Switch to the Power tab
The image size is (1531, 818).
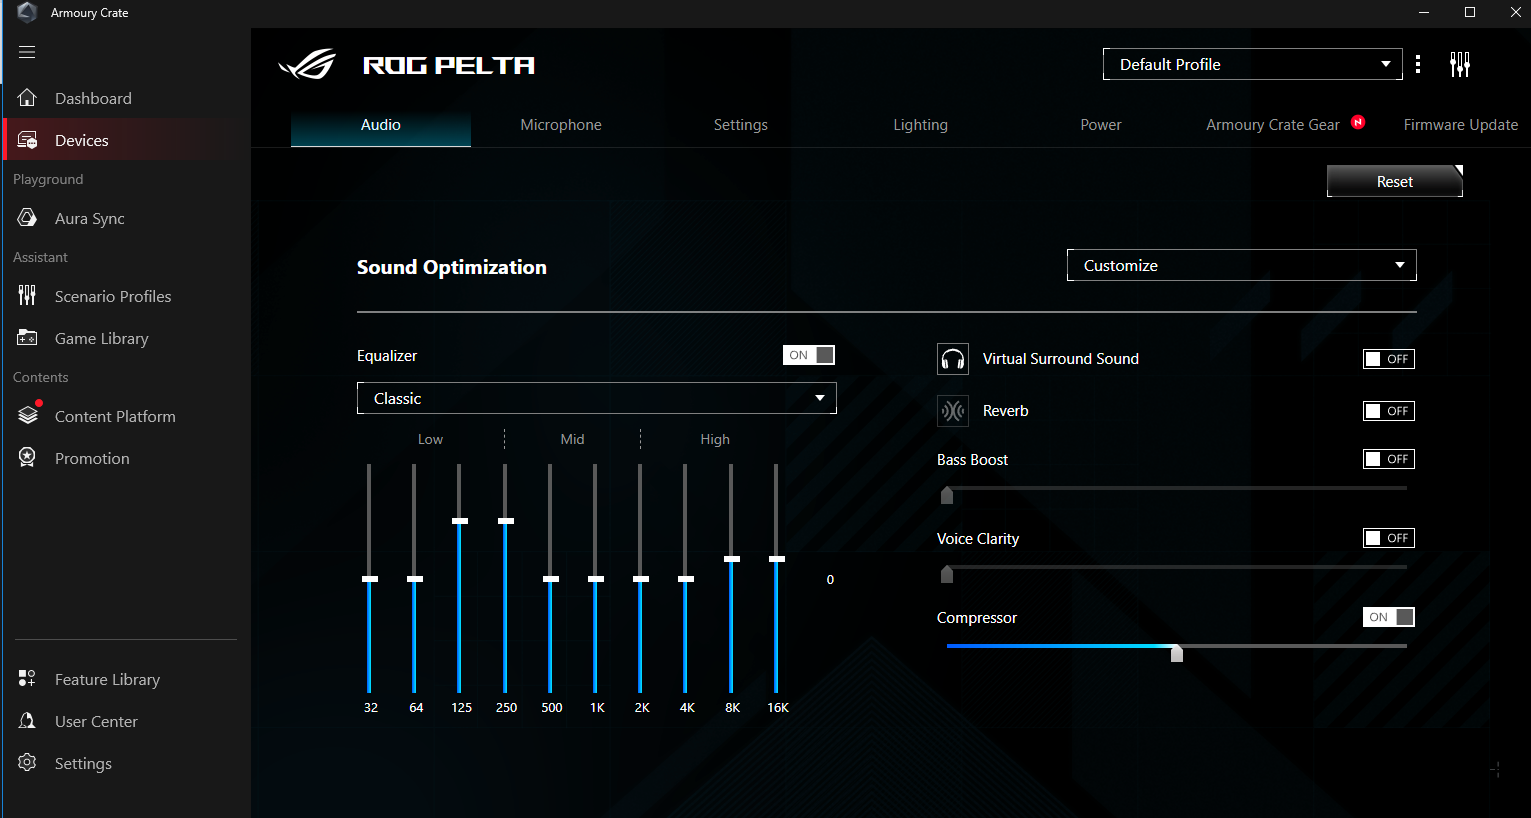click(x=1101, y=125)
